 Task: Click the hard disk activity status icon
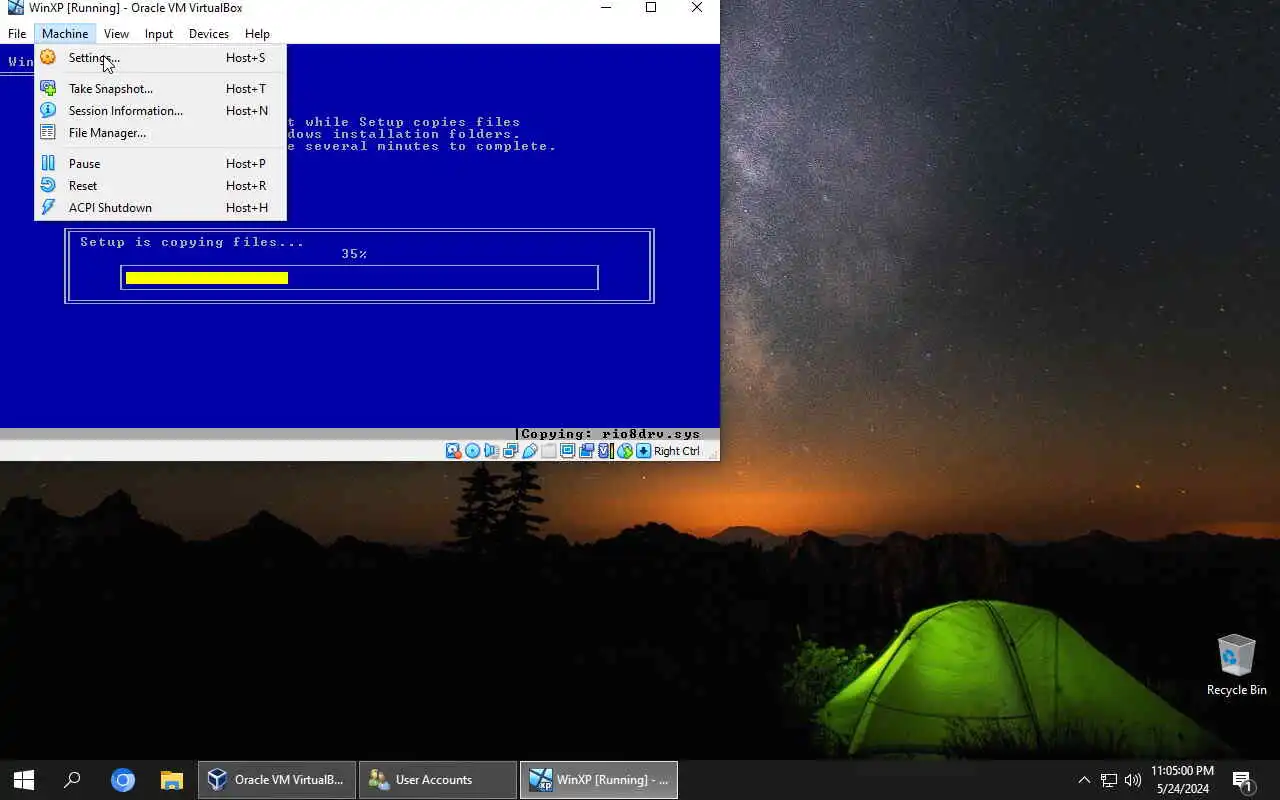453,451
